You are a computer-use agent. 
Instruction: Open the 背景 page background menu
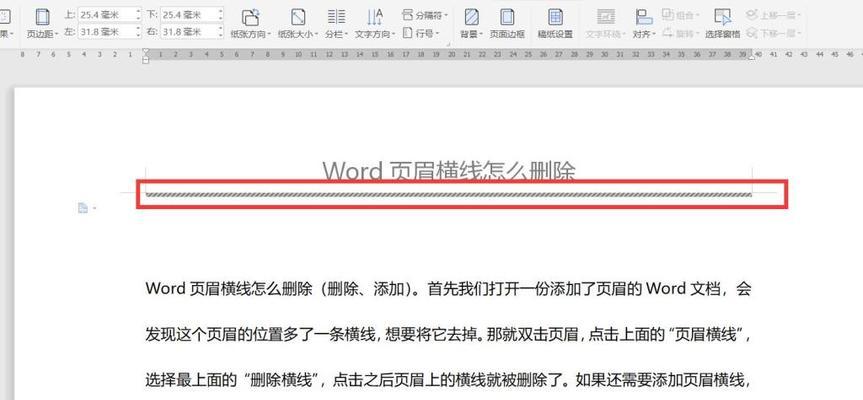pyautogui.click(x=472, y=23)
